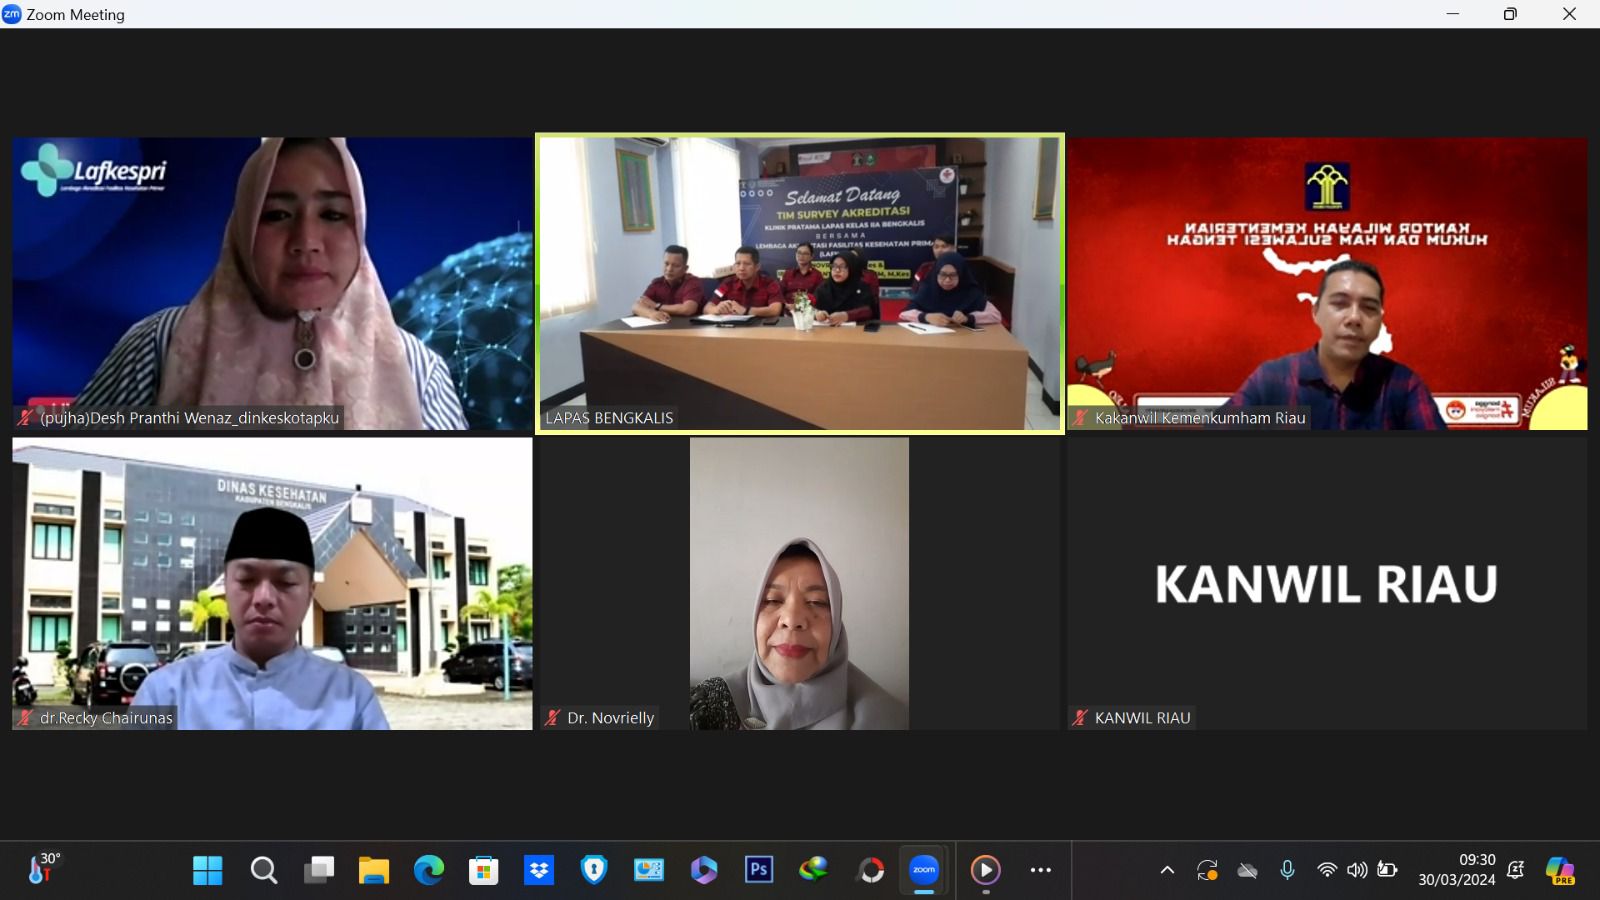Select Desh Pranthi Wenaz video tile
1600x900 pixels.
(272, 284)
